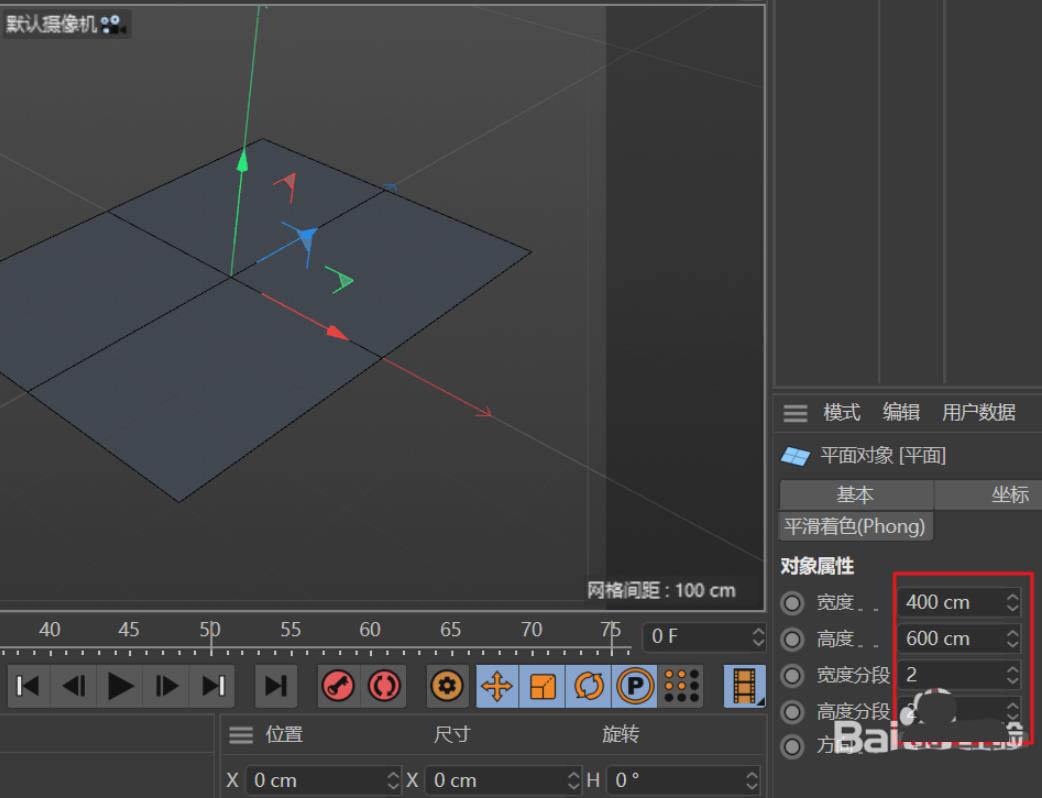Toggle the radio button next to 宽度分段
Screen dimensions: 1042x798
pyautogui.click(x=792, y=675)
